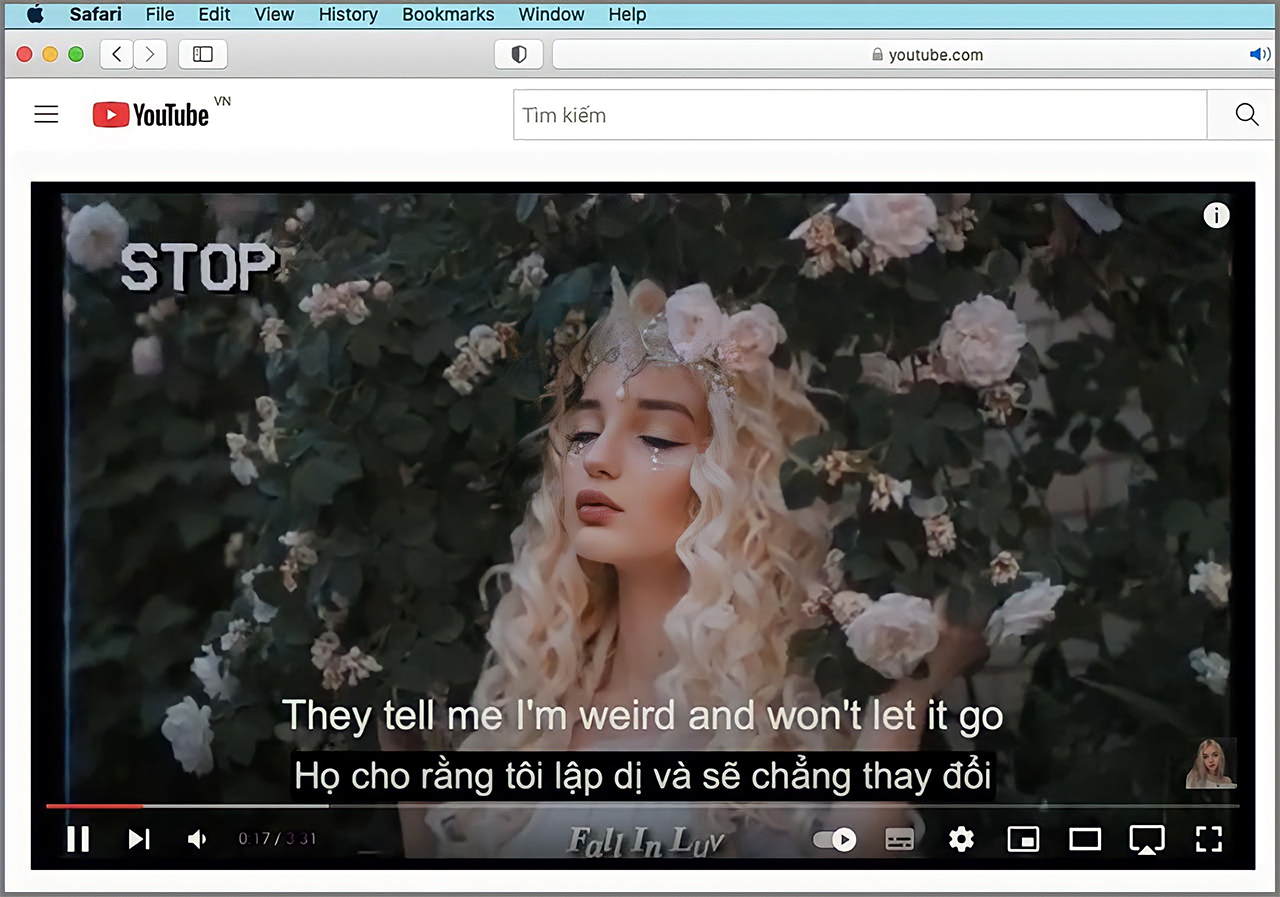The image size is (1280, 897).
Task: Open the AirPlay button
Action: [x=1147, y=839]
